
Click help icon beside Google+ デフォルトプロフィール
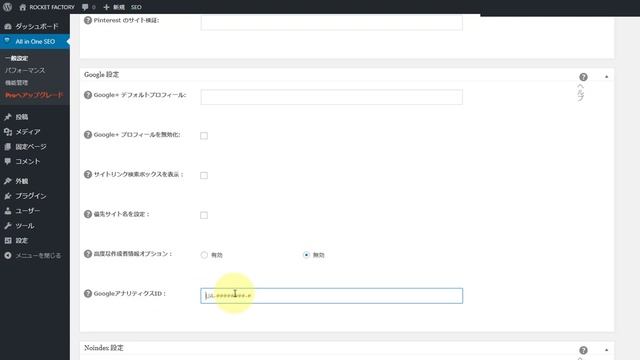(88, 95)
